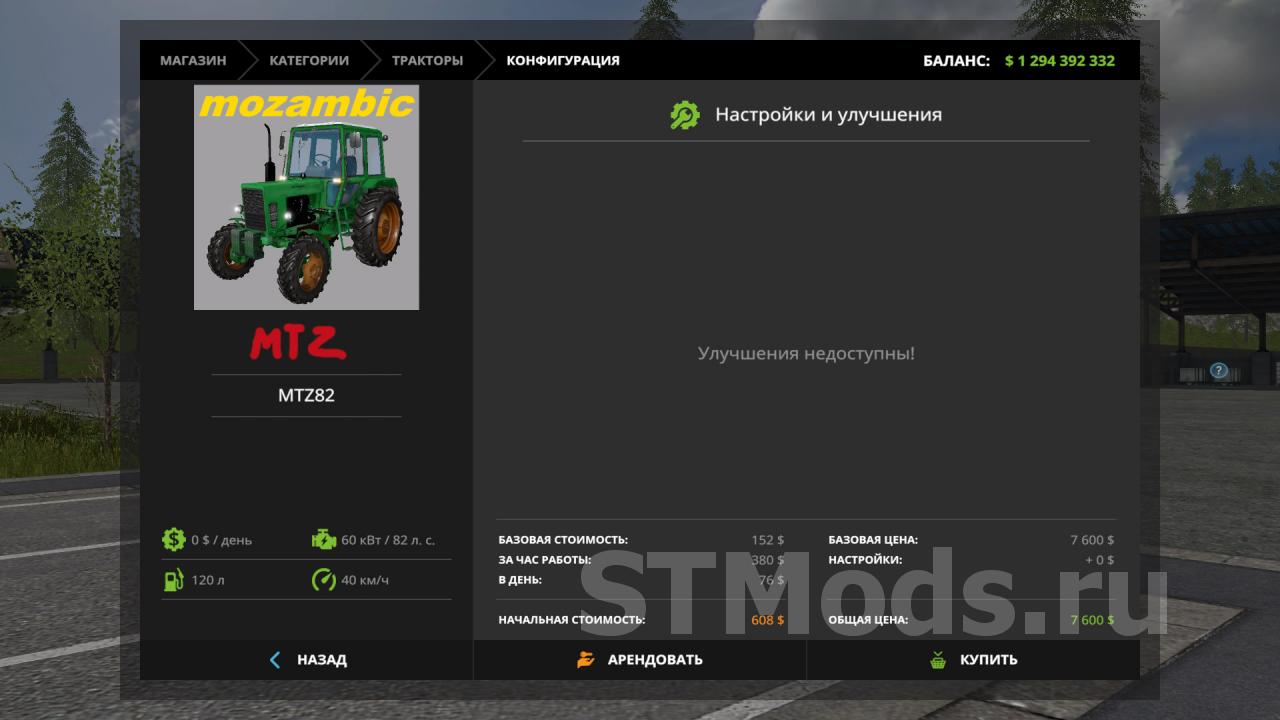Image resolution: width=1280 pixels, height=720 pixels.
Task: Click the Улучшения недоступны! message
Action: click(x=806, y=353)
